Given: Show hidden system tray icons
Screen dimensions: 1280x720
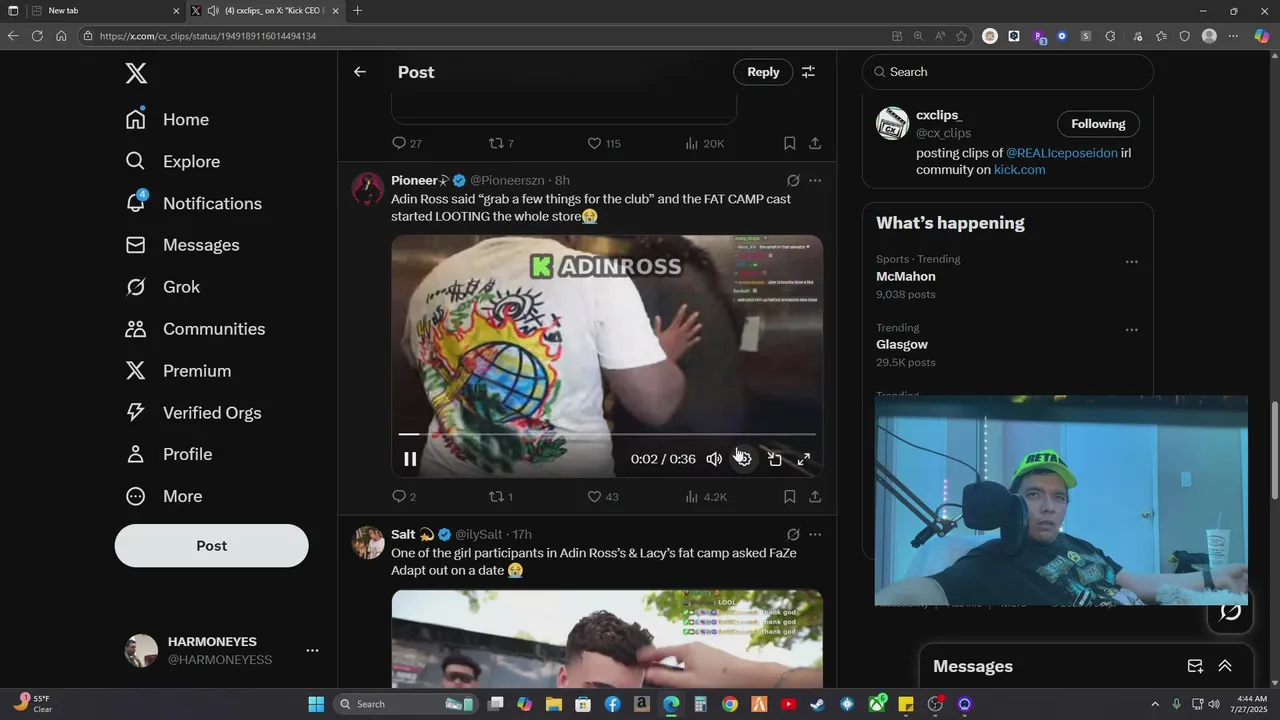Looking at the screenshot, I should [1155, 704].
